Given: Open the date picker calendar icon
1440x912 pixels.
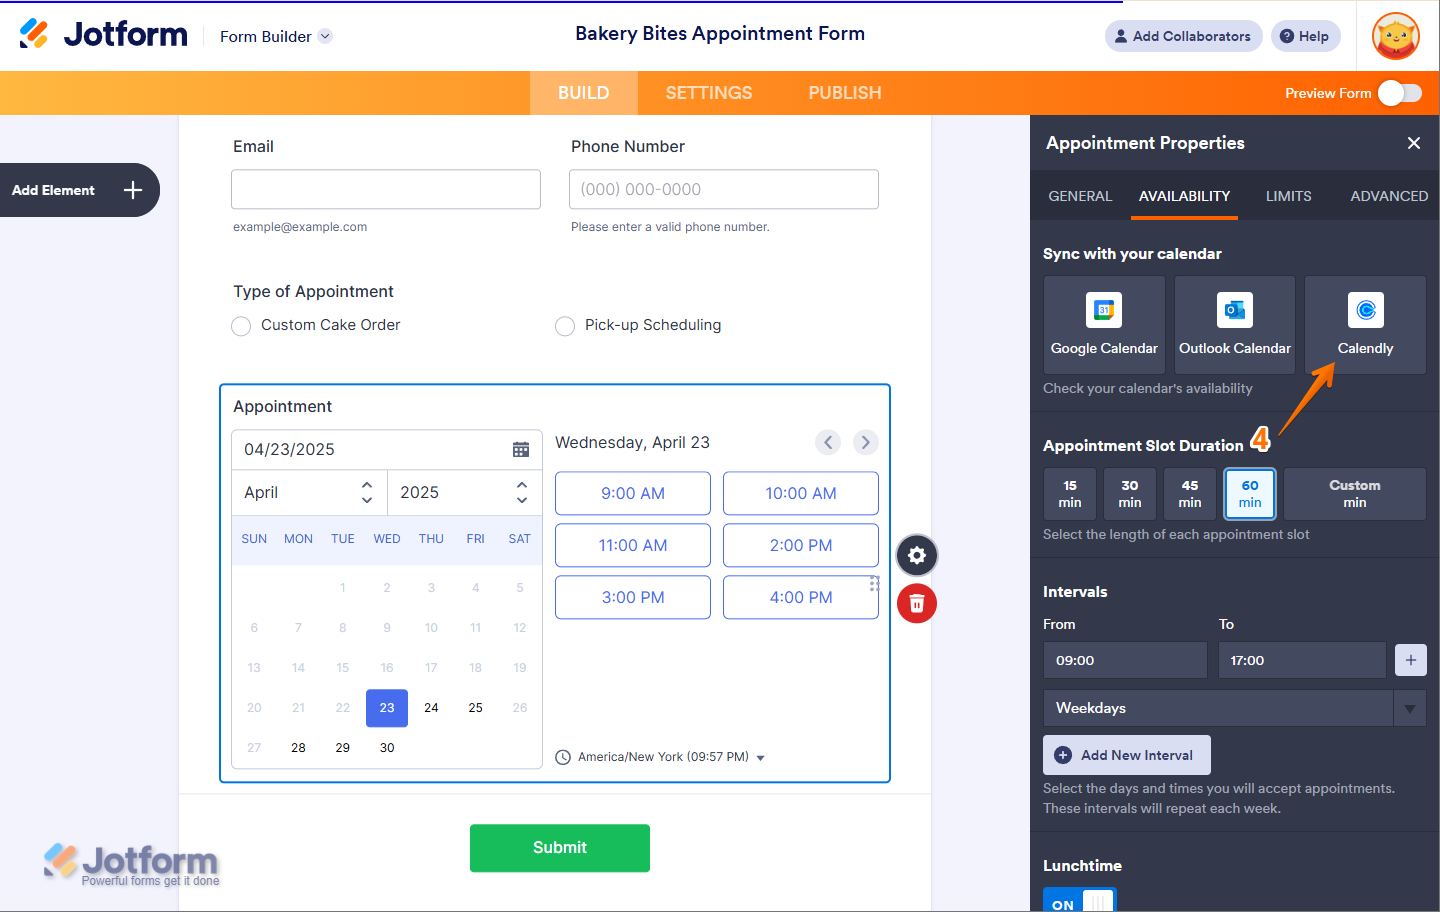Looking at the screenshot, I should (x=521, y=450).
